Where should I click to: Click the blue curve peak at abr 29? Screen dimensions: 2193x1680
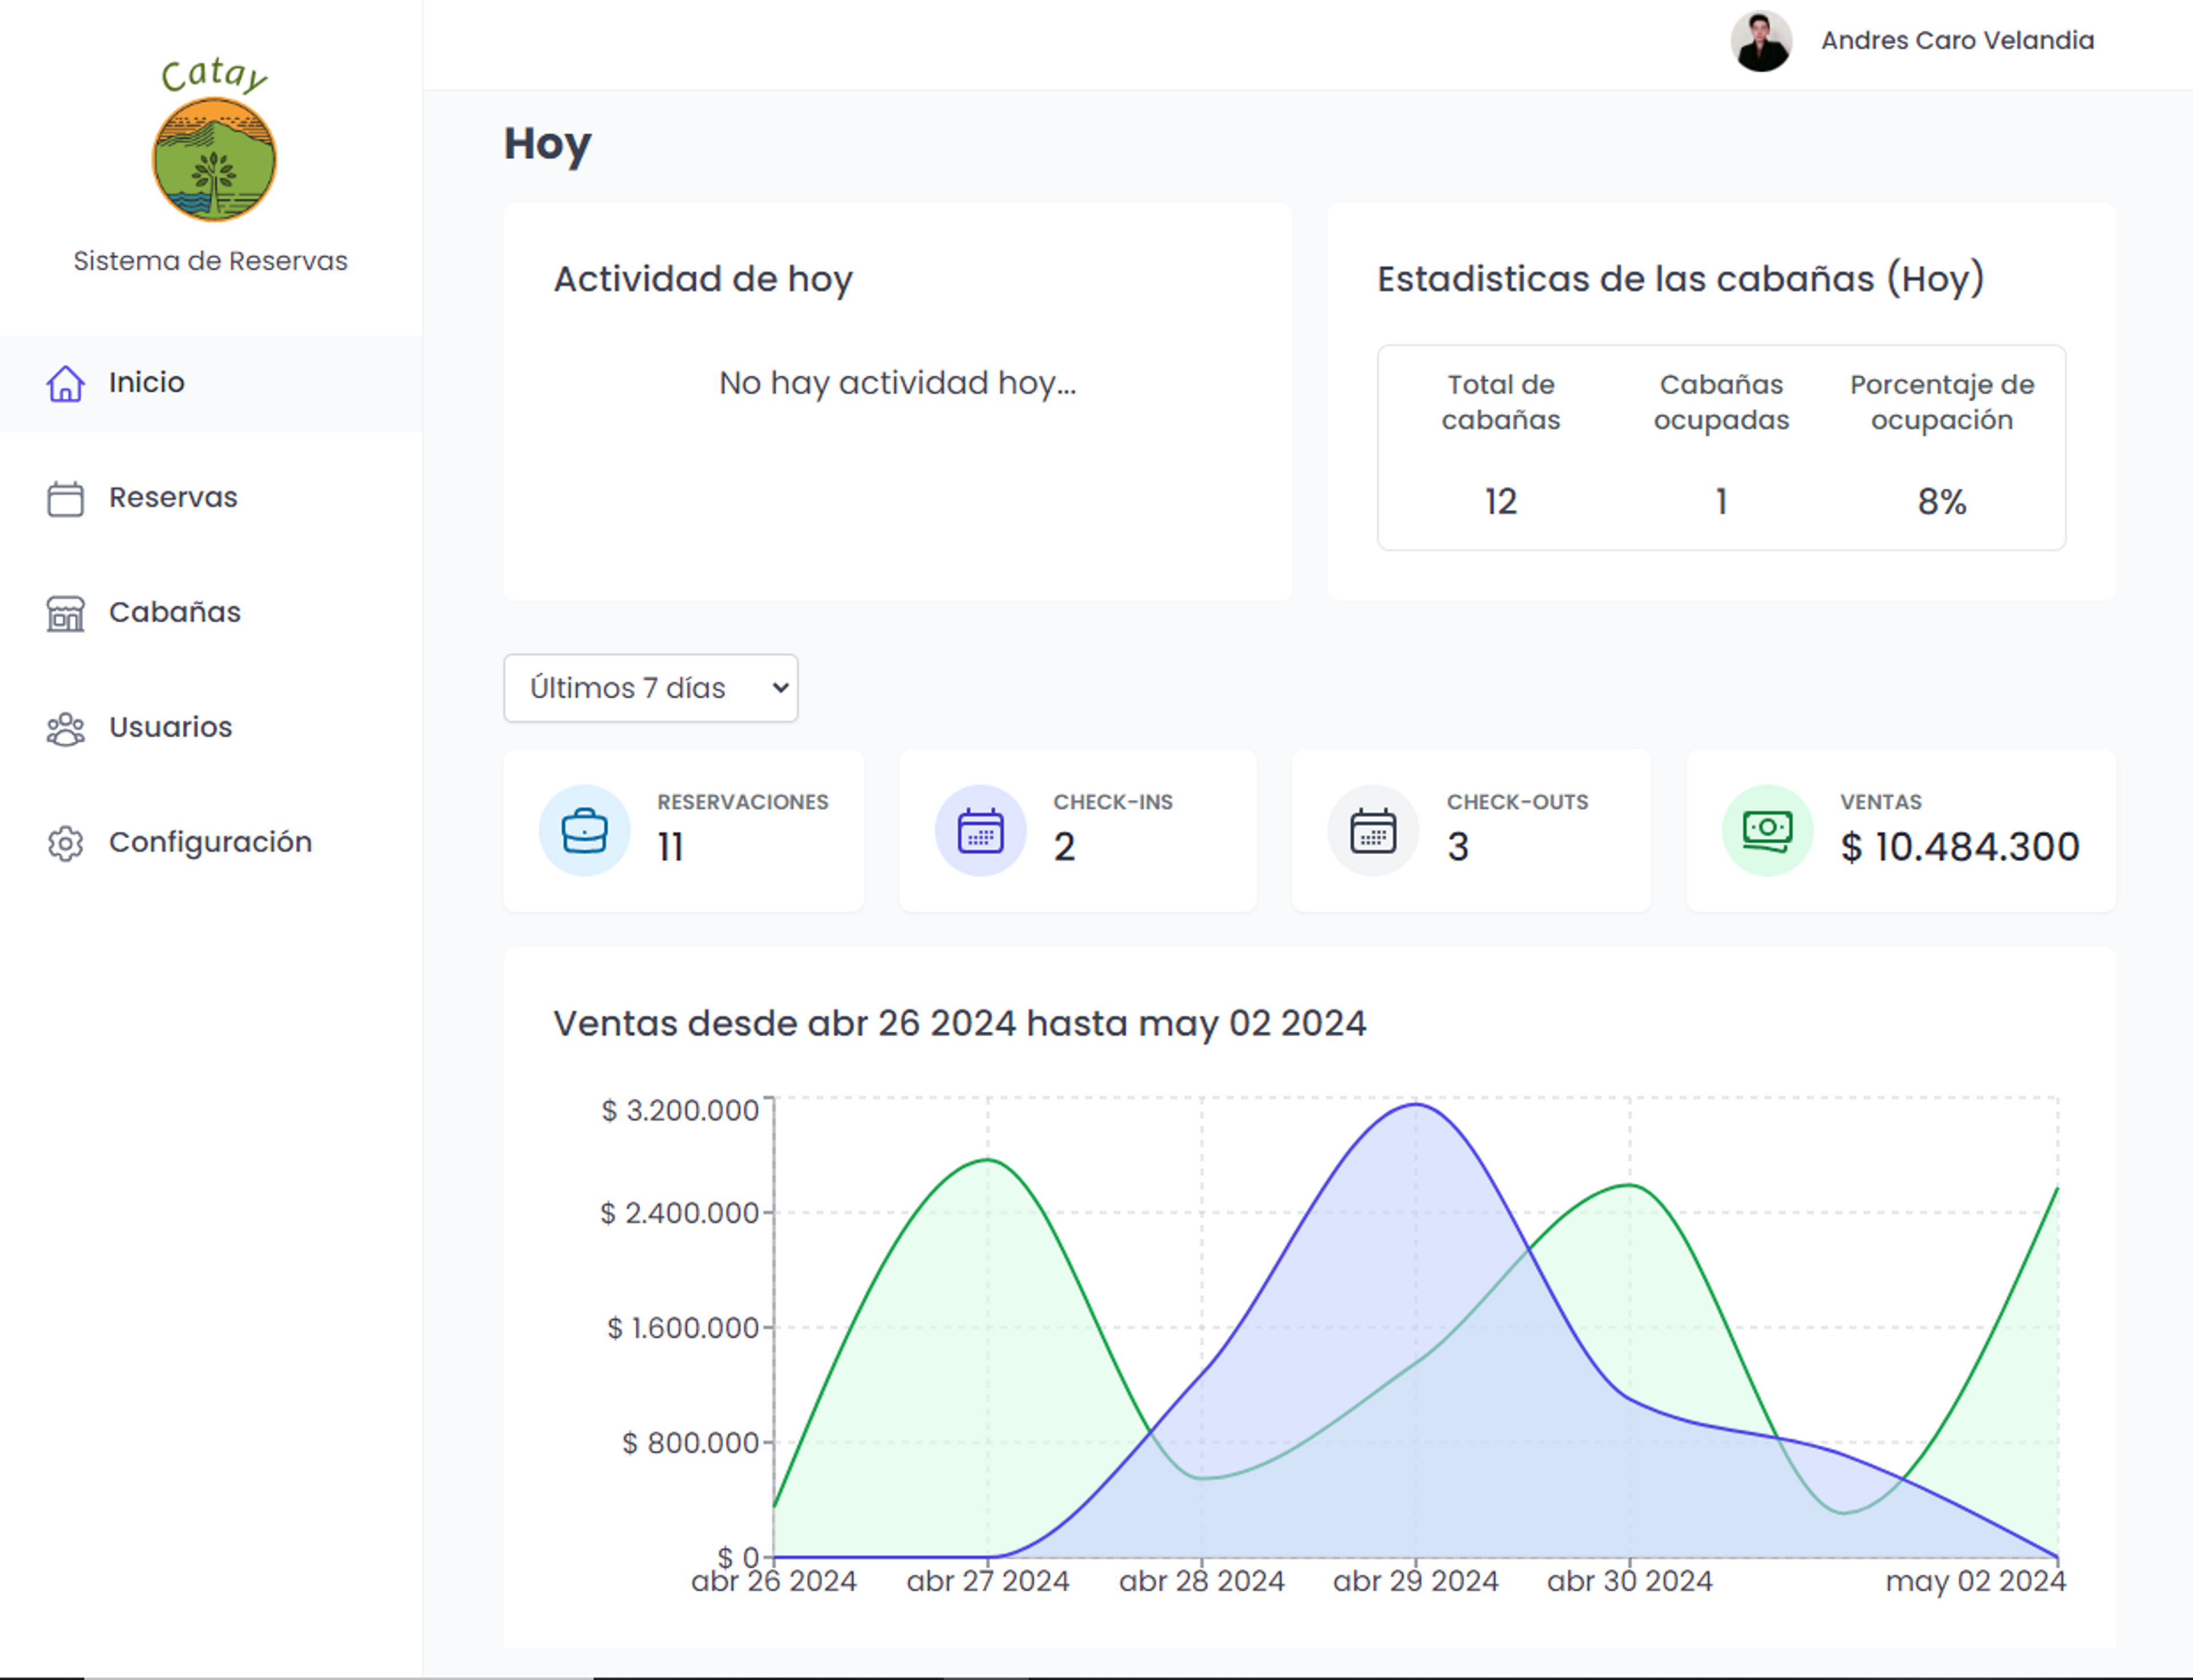(x=1416, y=1105)
